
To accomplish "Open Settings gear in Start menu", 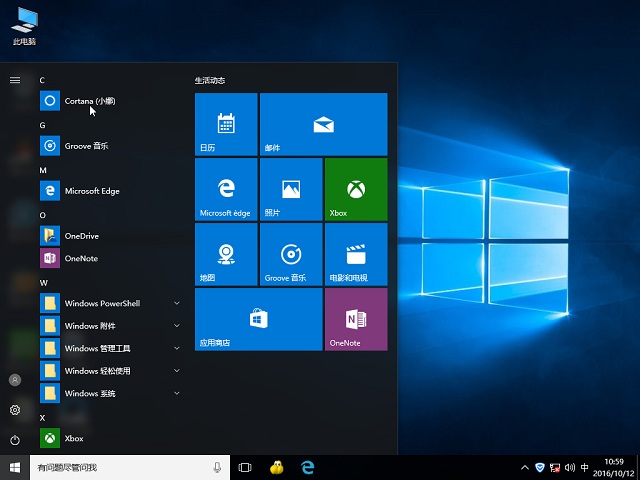I will coord(15,410).
